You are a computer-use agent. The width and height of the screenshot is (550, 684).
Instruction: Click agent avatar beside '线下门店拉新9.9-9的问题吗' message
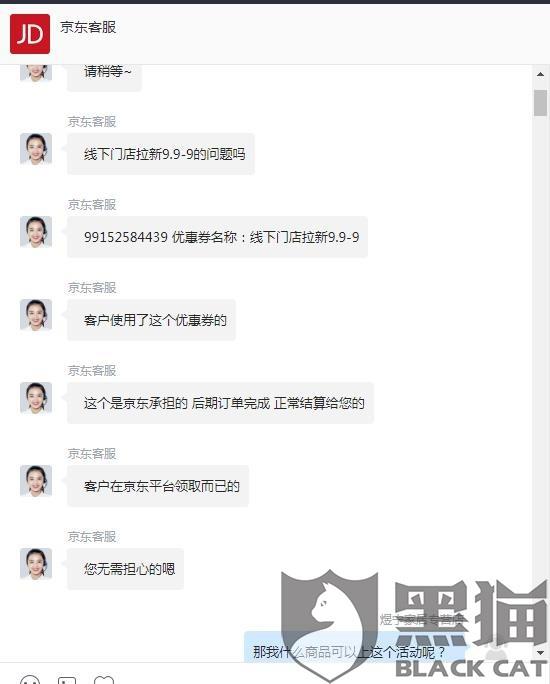[x=36, y=149]
